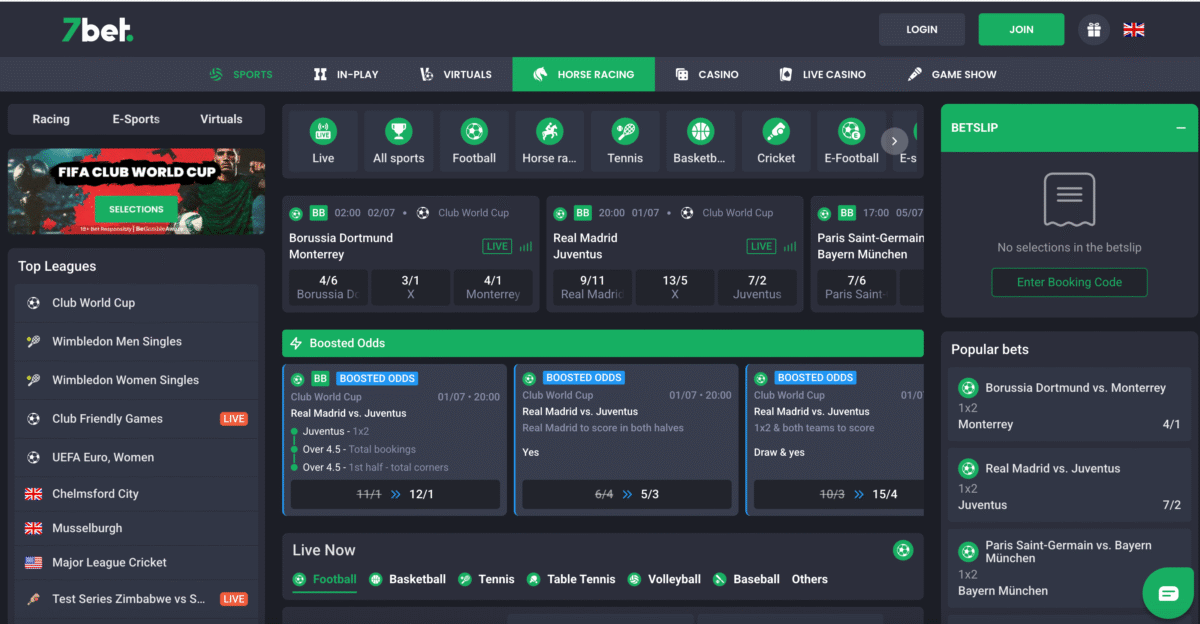This screenshot has height=624, width=1200.
Task: Add boosted 5/3 score both halves bet
Action: [627, 494]
